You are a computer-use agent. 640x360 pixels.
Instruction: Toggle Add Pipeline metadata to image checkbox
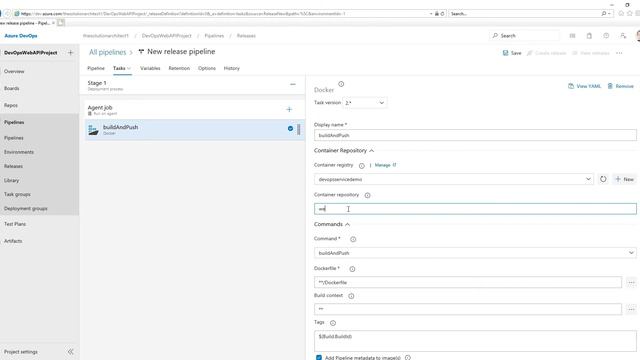coord(319,358)
